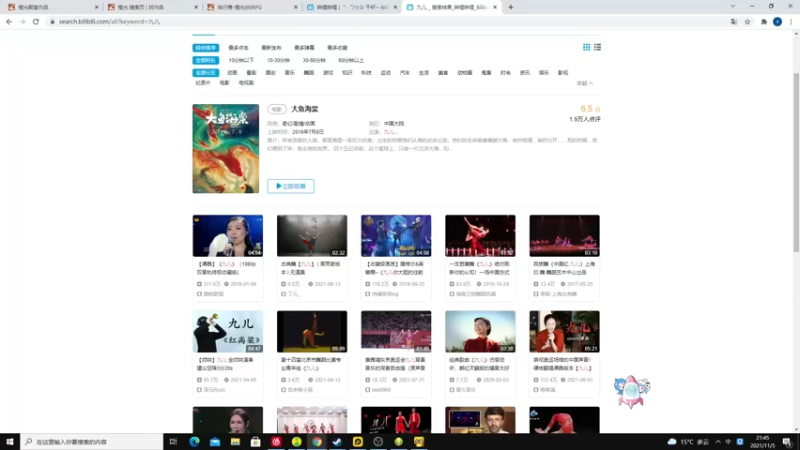800x450 pixels.
Task: Filter duration to 30-60分钟
Action: click(314, 60)
